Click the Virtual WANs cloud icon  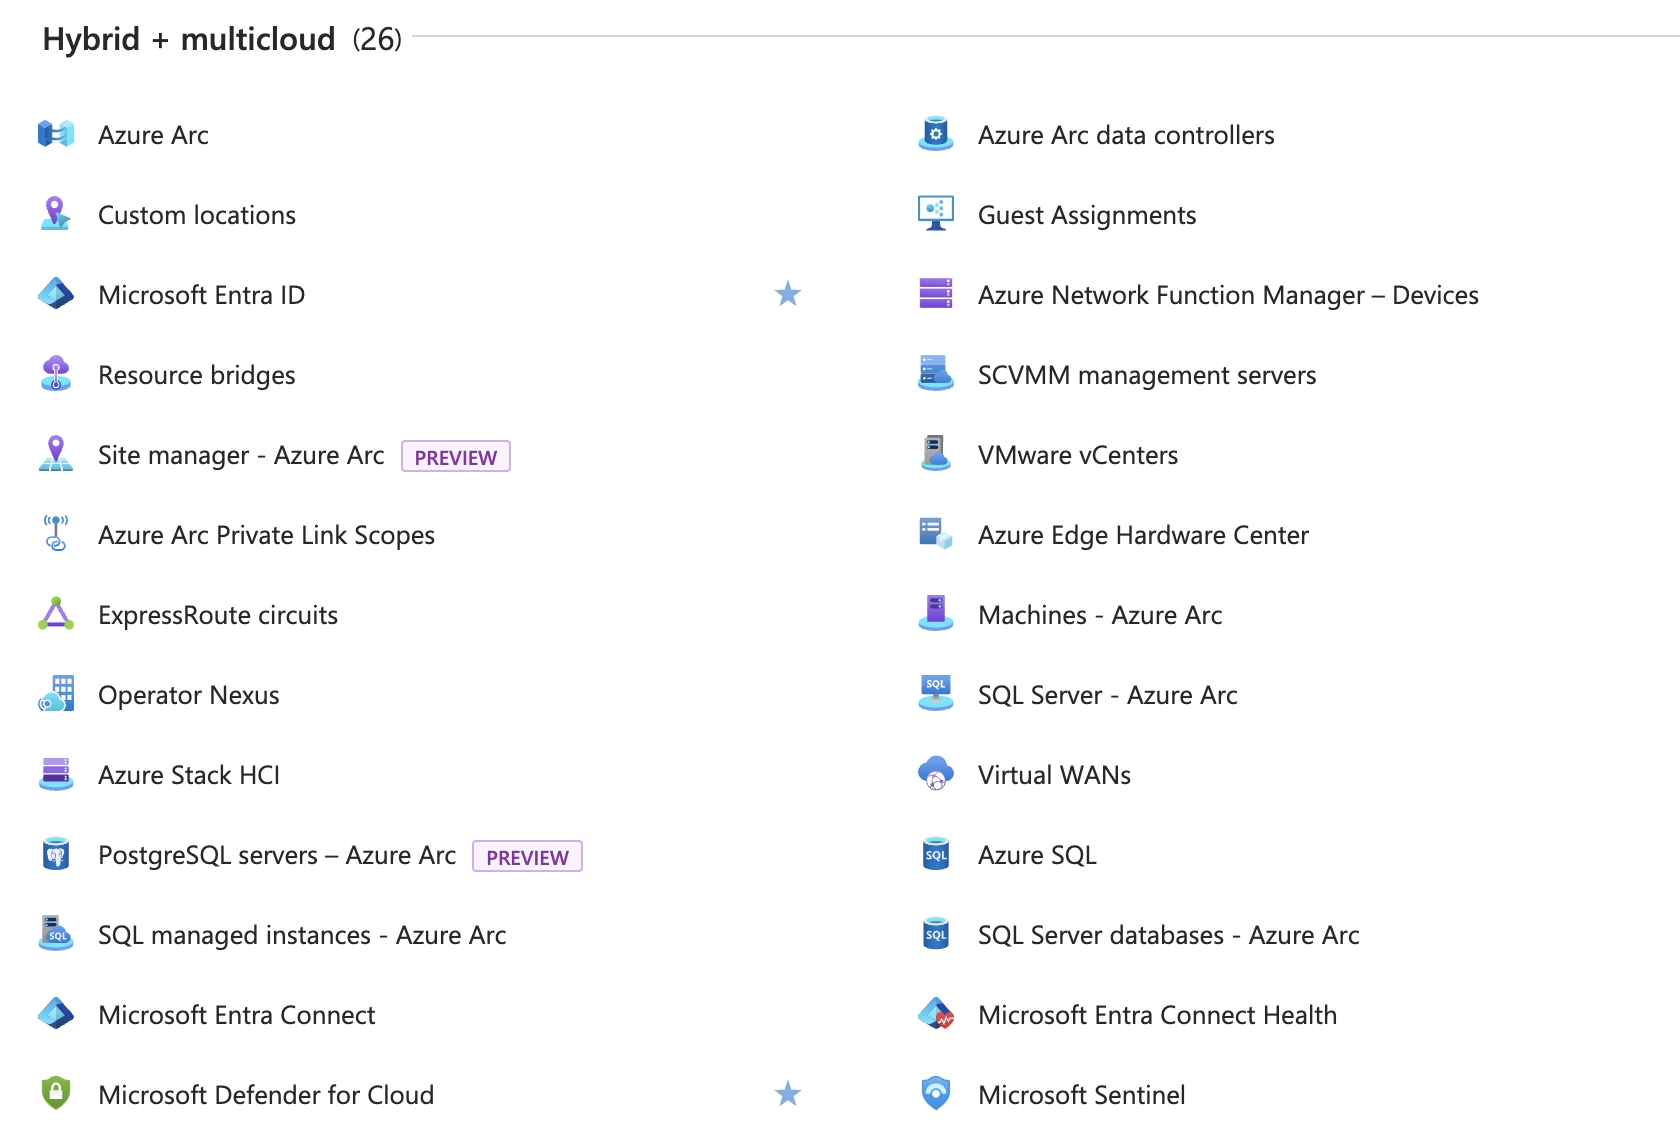point(936,774)
